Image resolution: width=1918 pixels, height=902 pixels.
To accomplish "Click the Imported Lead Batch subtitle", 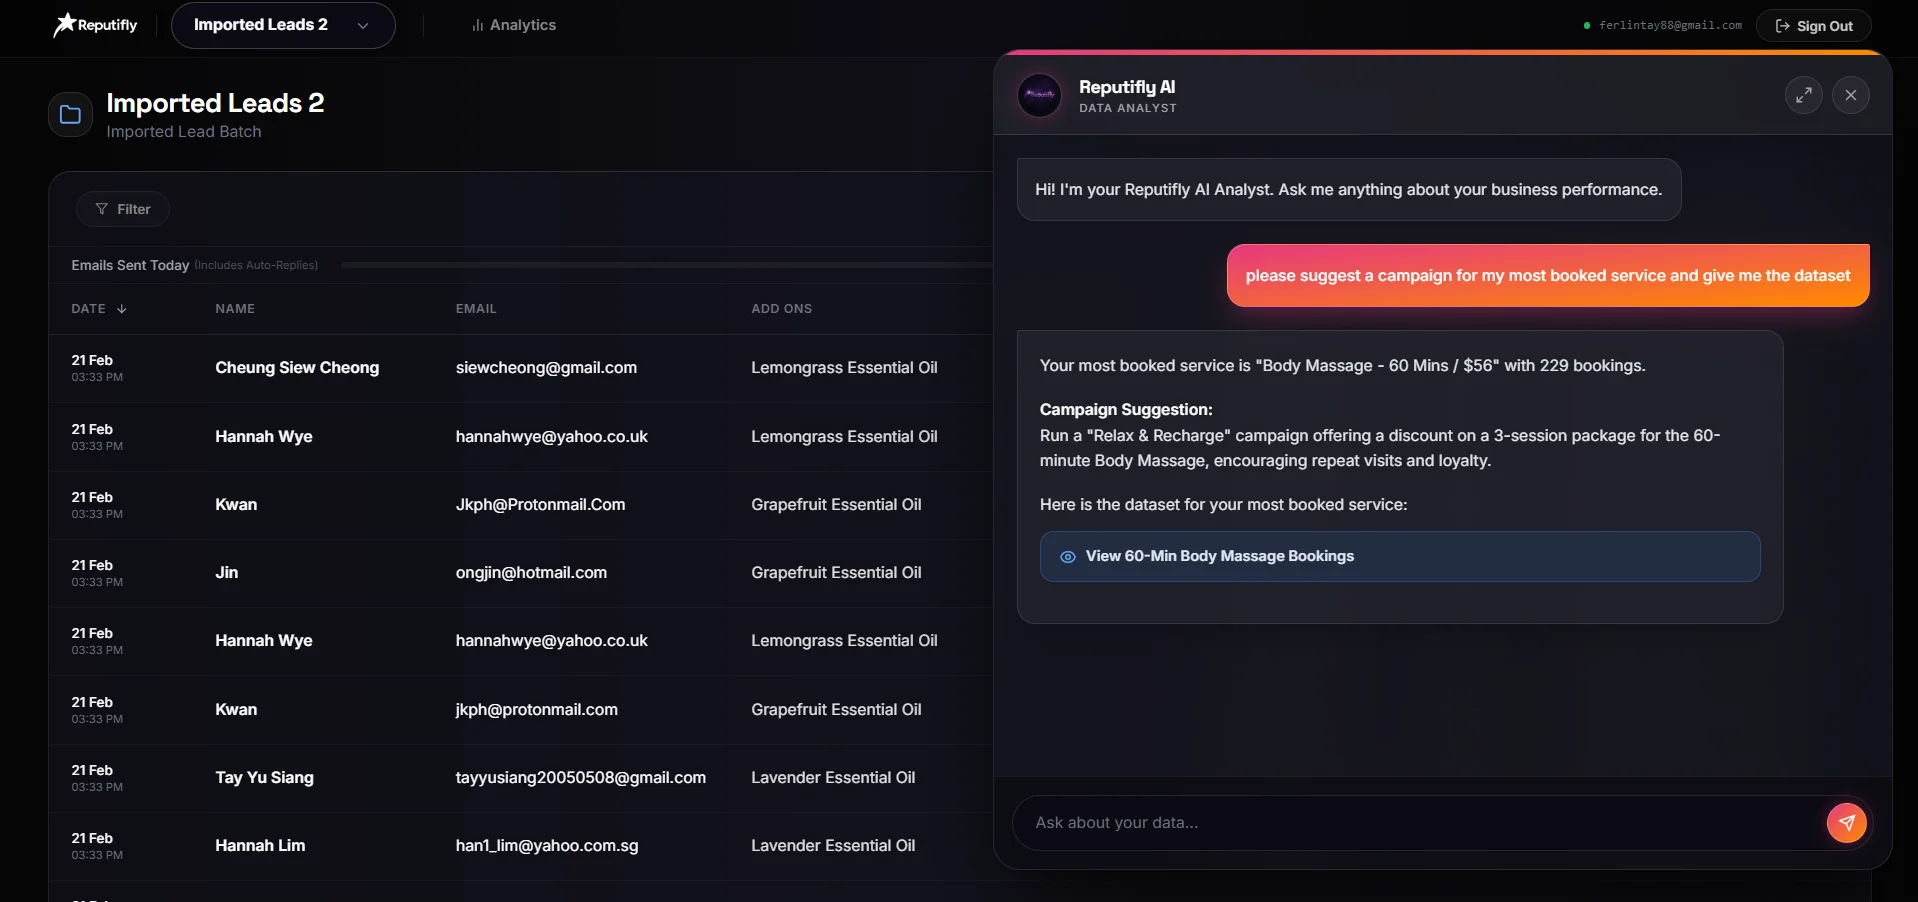I will 184,132.
